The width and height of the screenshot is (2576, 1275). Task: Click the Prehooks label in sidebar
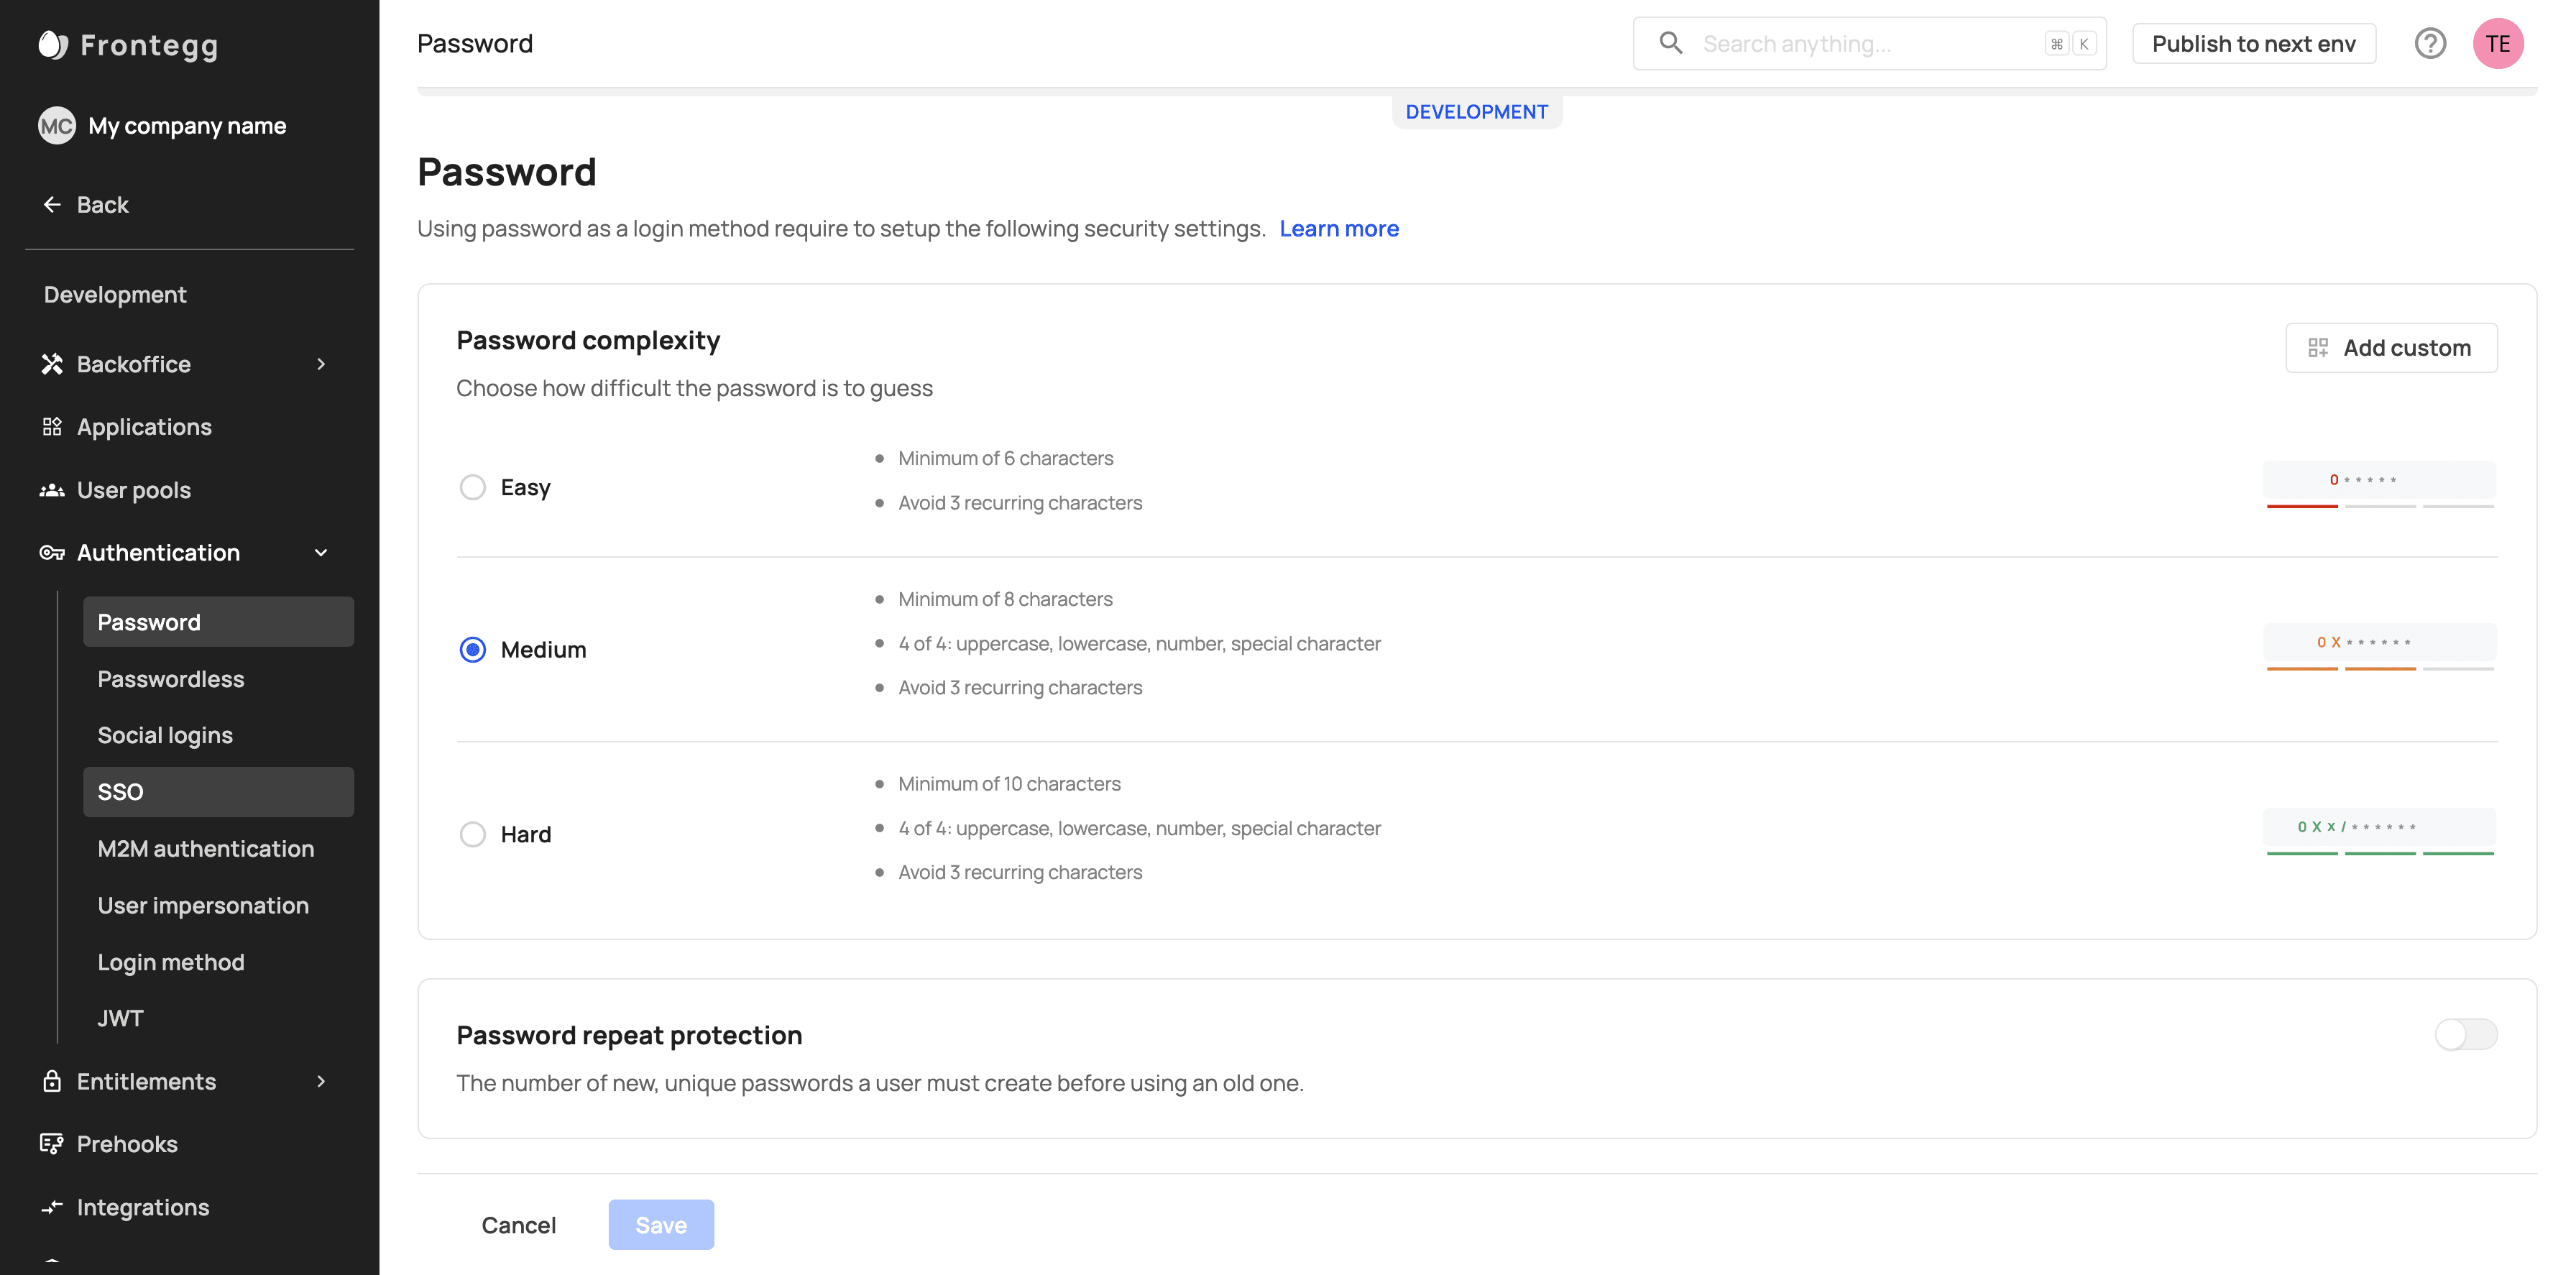(127, 1144)
